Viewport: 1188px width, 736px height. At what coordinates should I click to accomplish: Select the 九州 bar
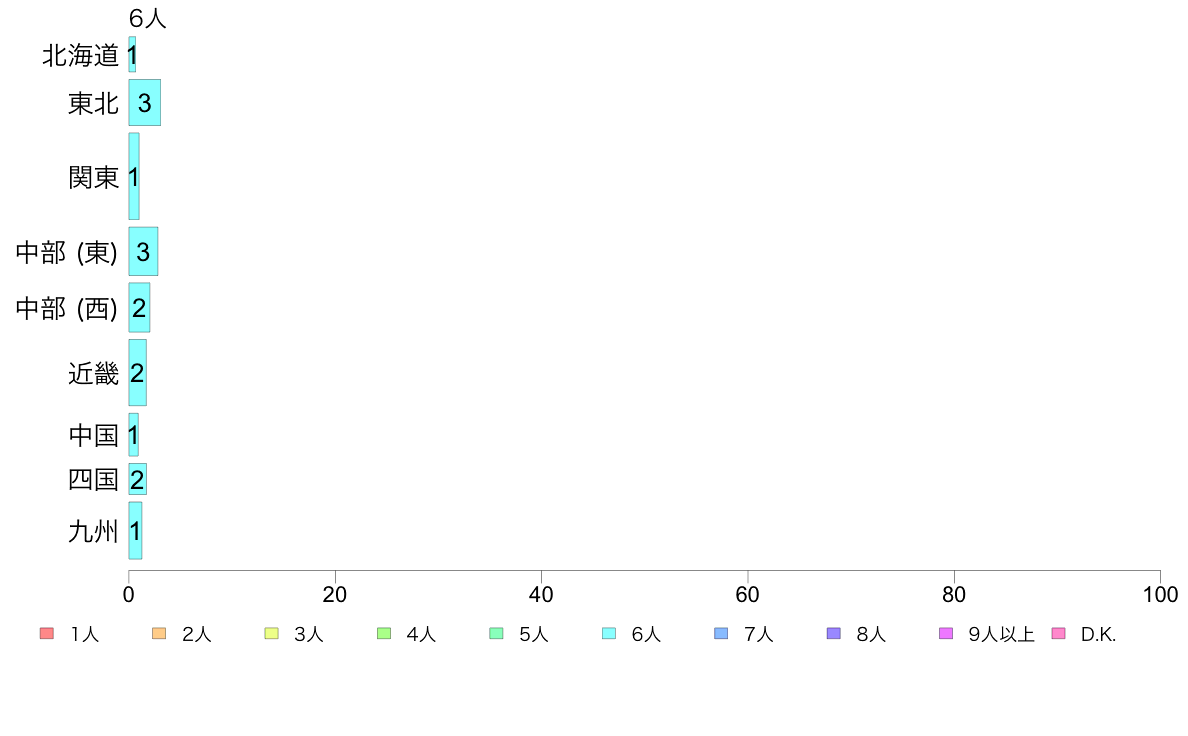coord(136,531)
